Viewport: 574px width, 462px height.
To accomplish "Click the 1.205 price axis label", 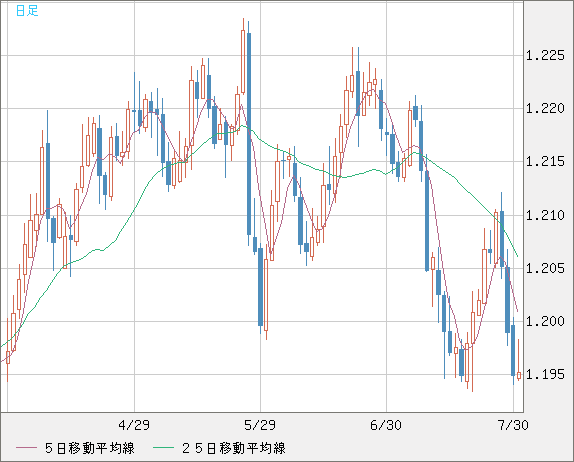I will coord(545,268).
